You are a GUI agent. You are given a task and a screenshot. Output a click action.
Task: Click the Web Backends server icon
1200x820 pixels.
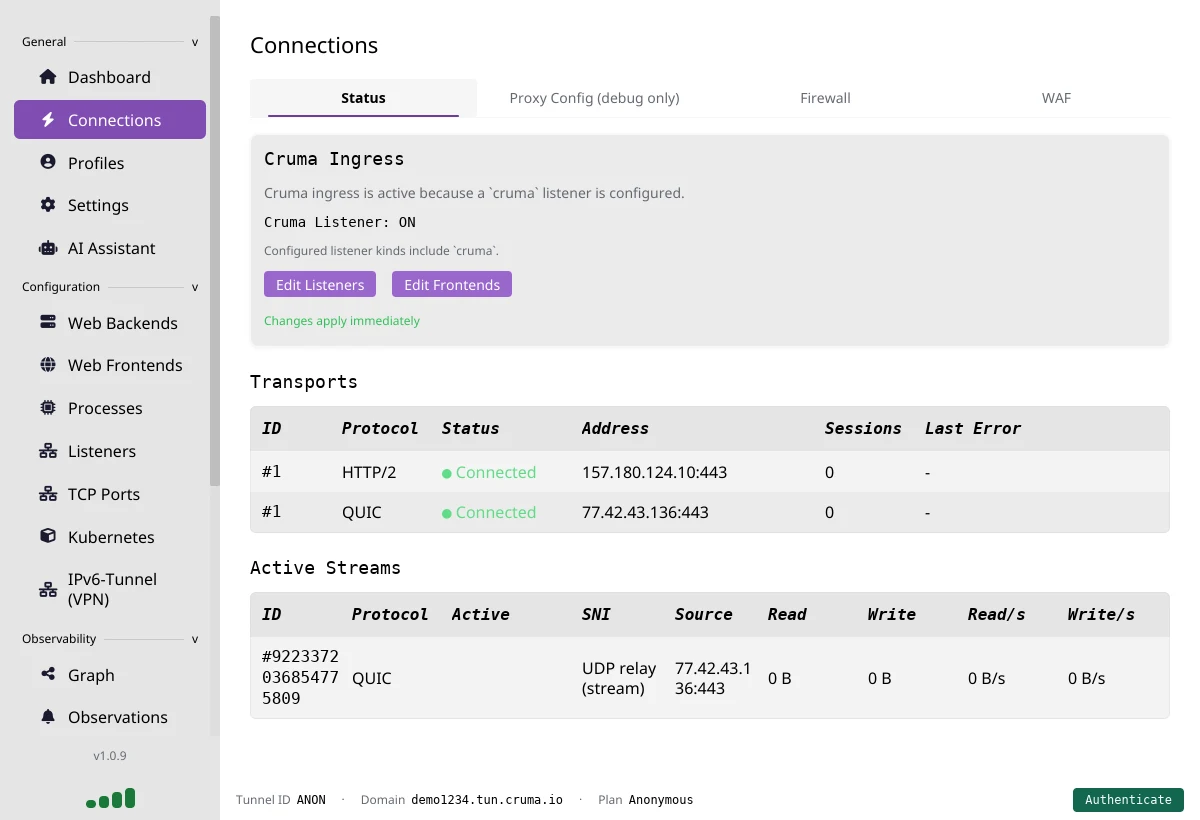47,323
